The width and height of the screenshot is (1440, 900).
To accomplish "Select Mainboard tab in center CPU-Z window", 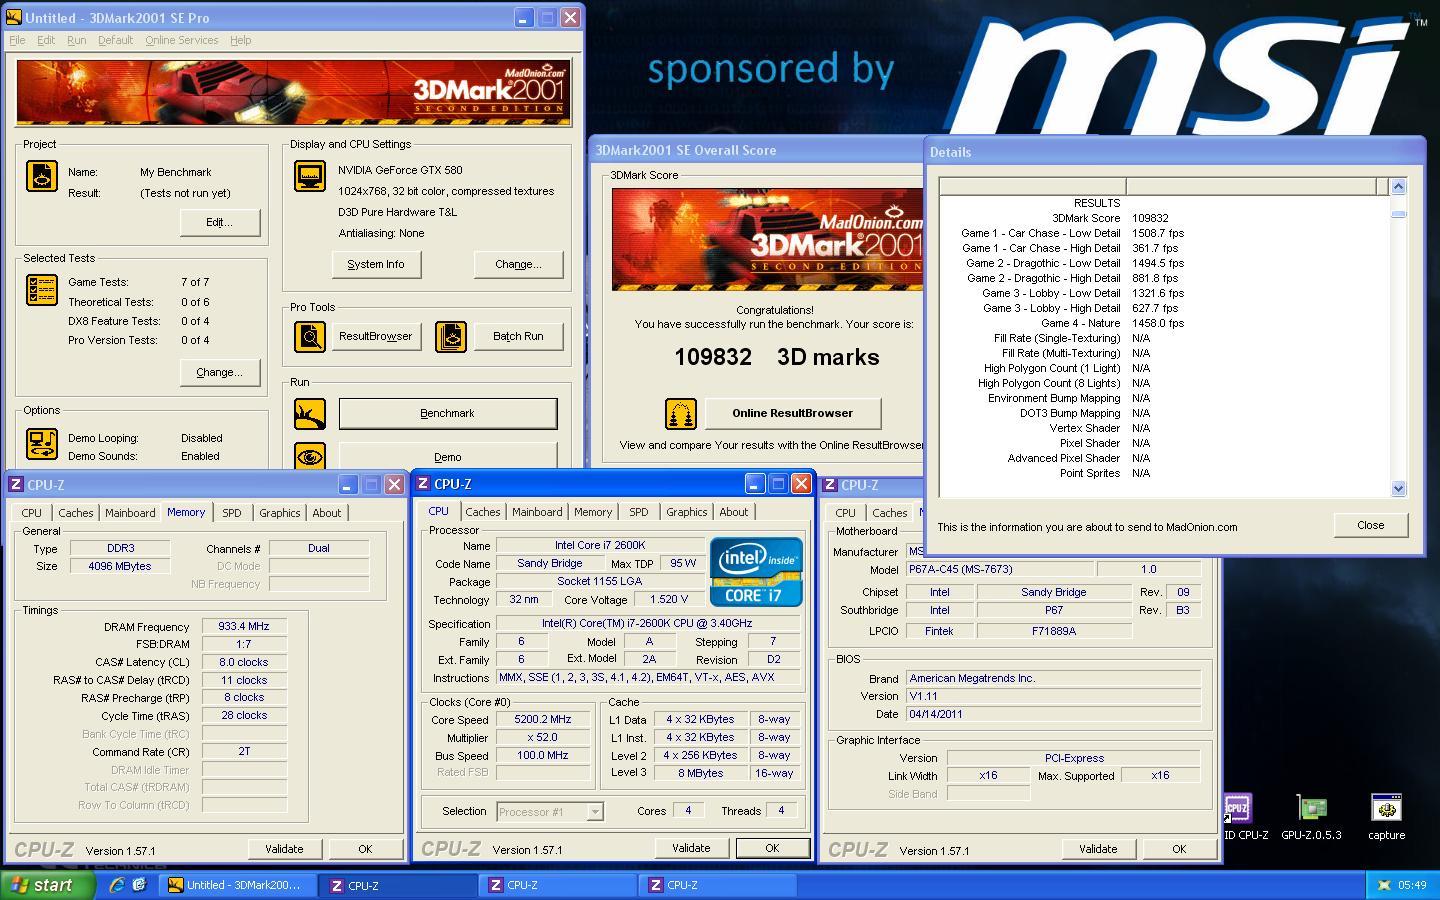I will click(537, 512).
